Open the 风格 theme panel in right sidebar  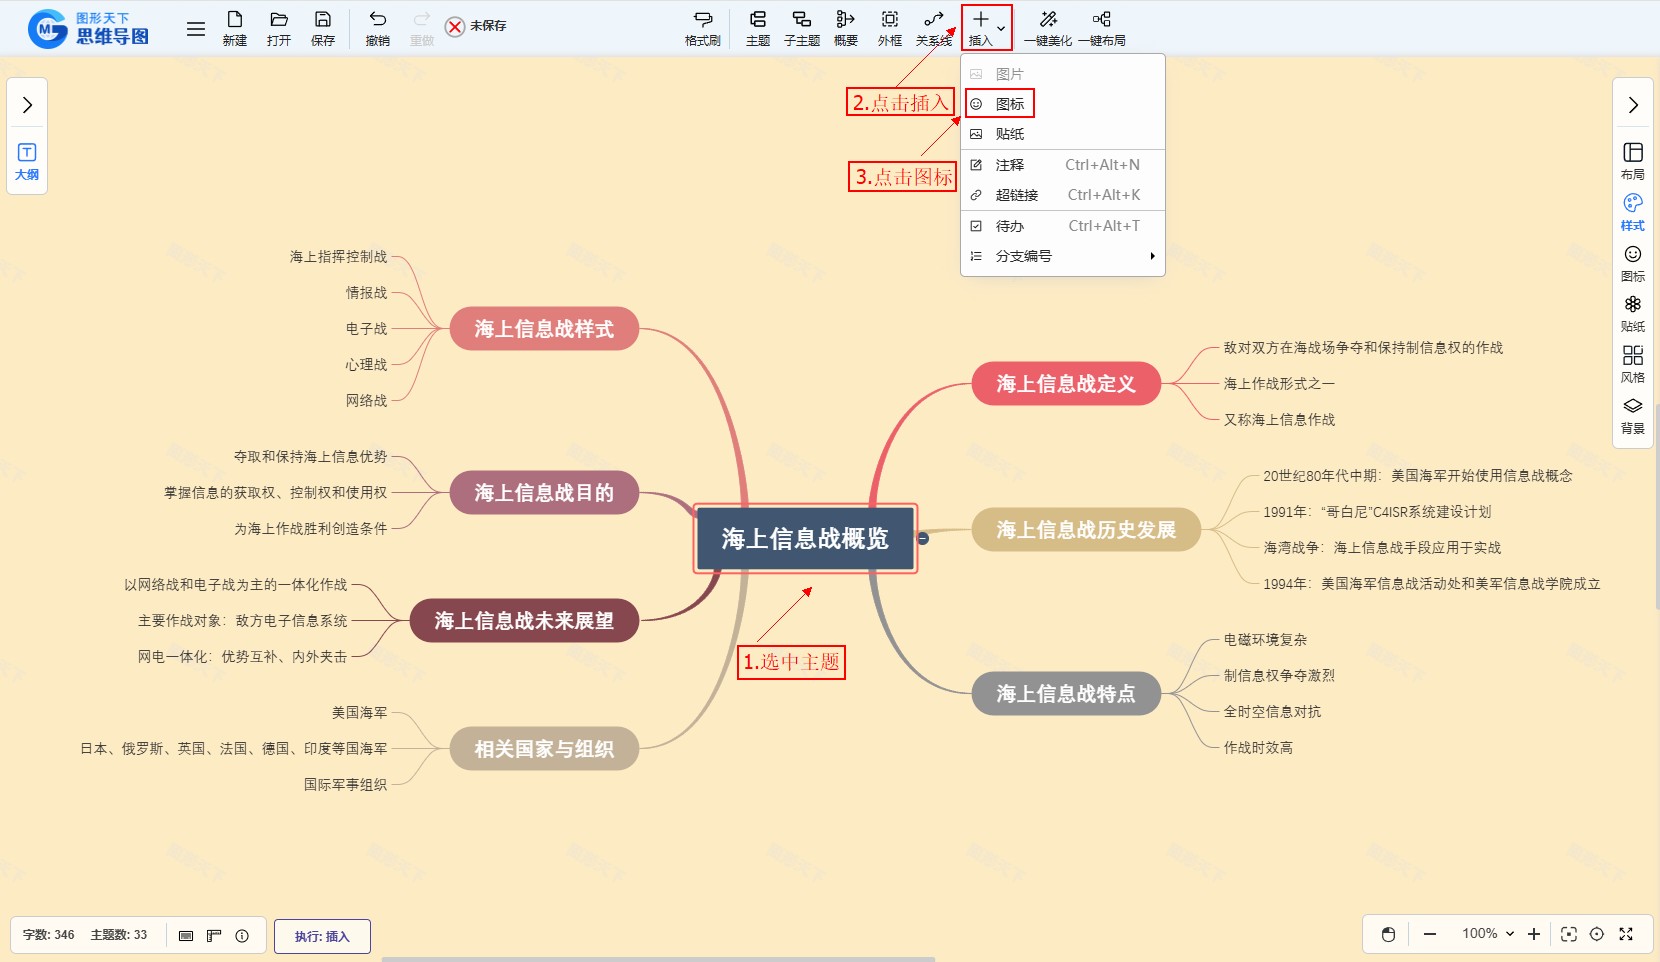(x=1632, y=363)
